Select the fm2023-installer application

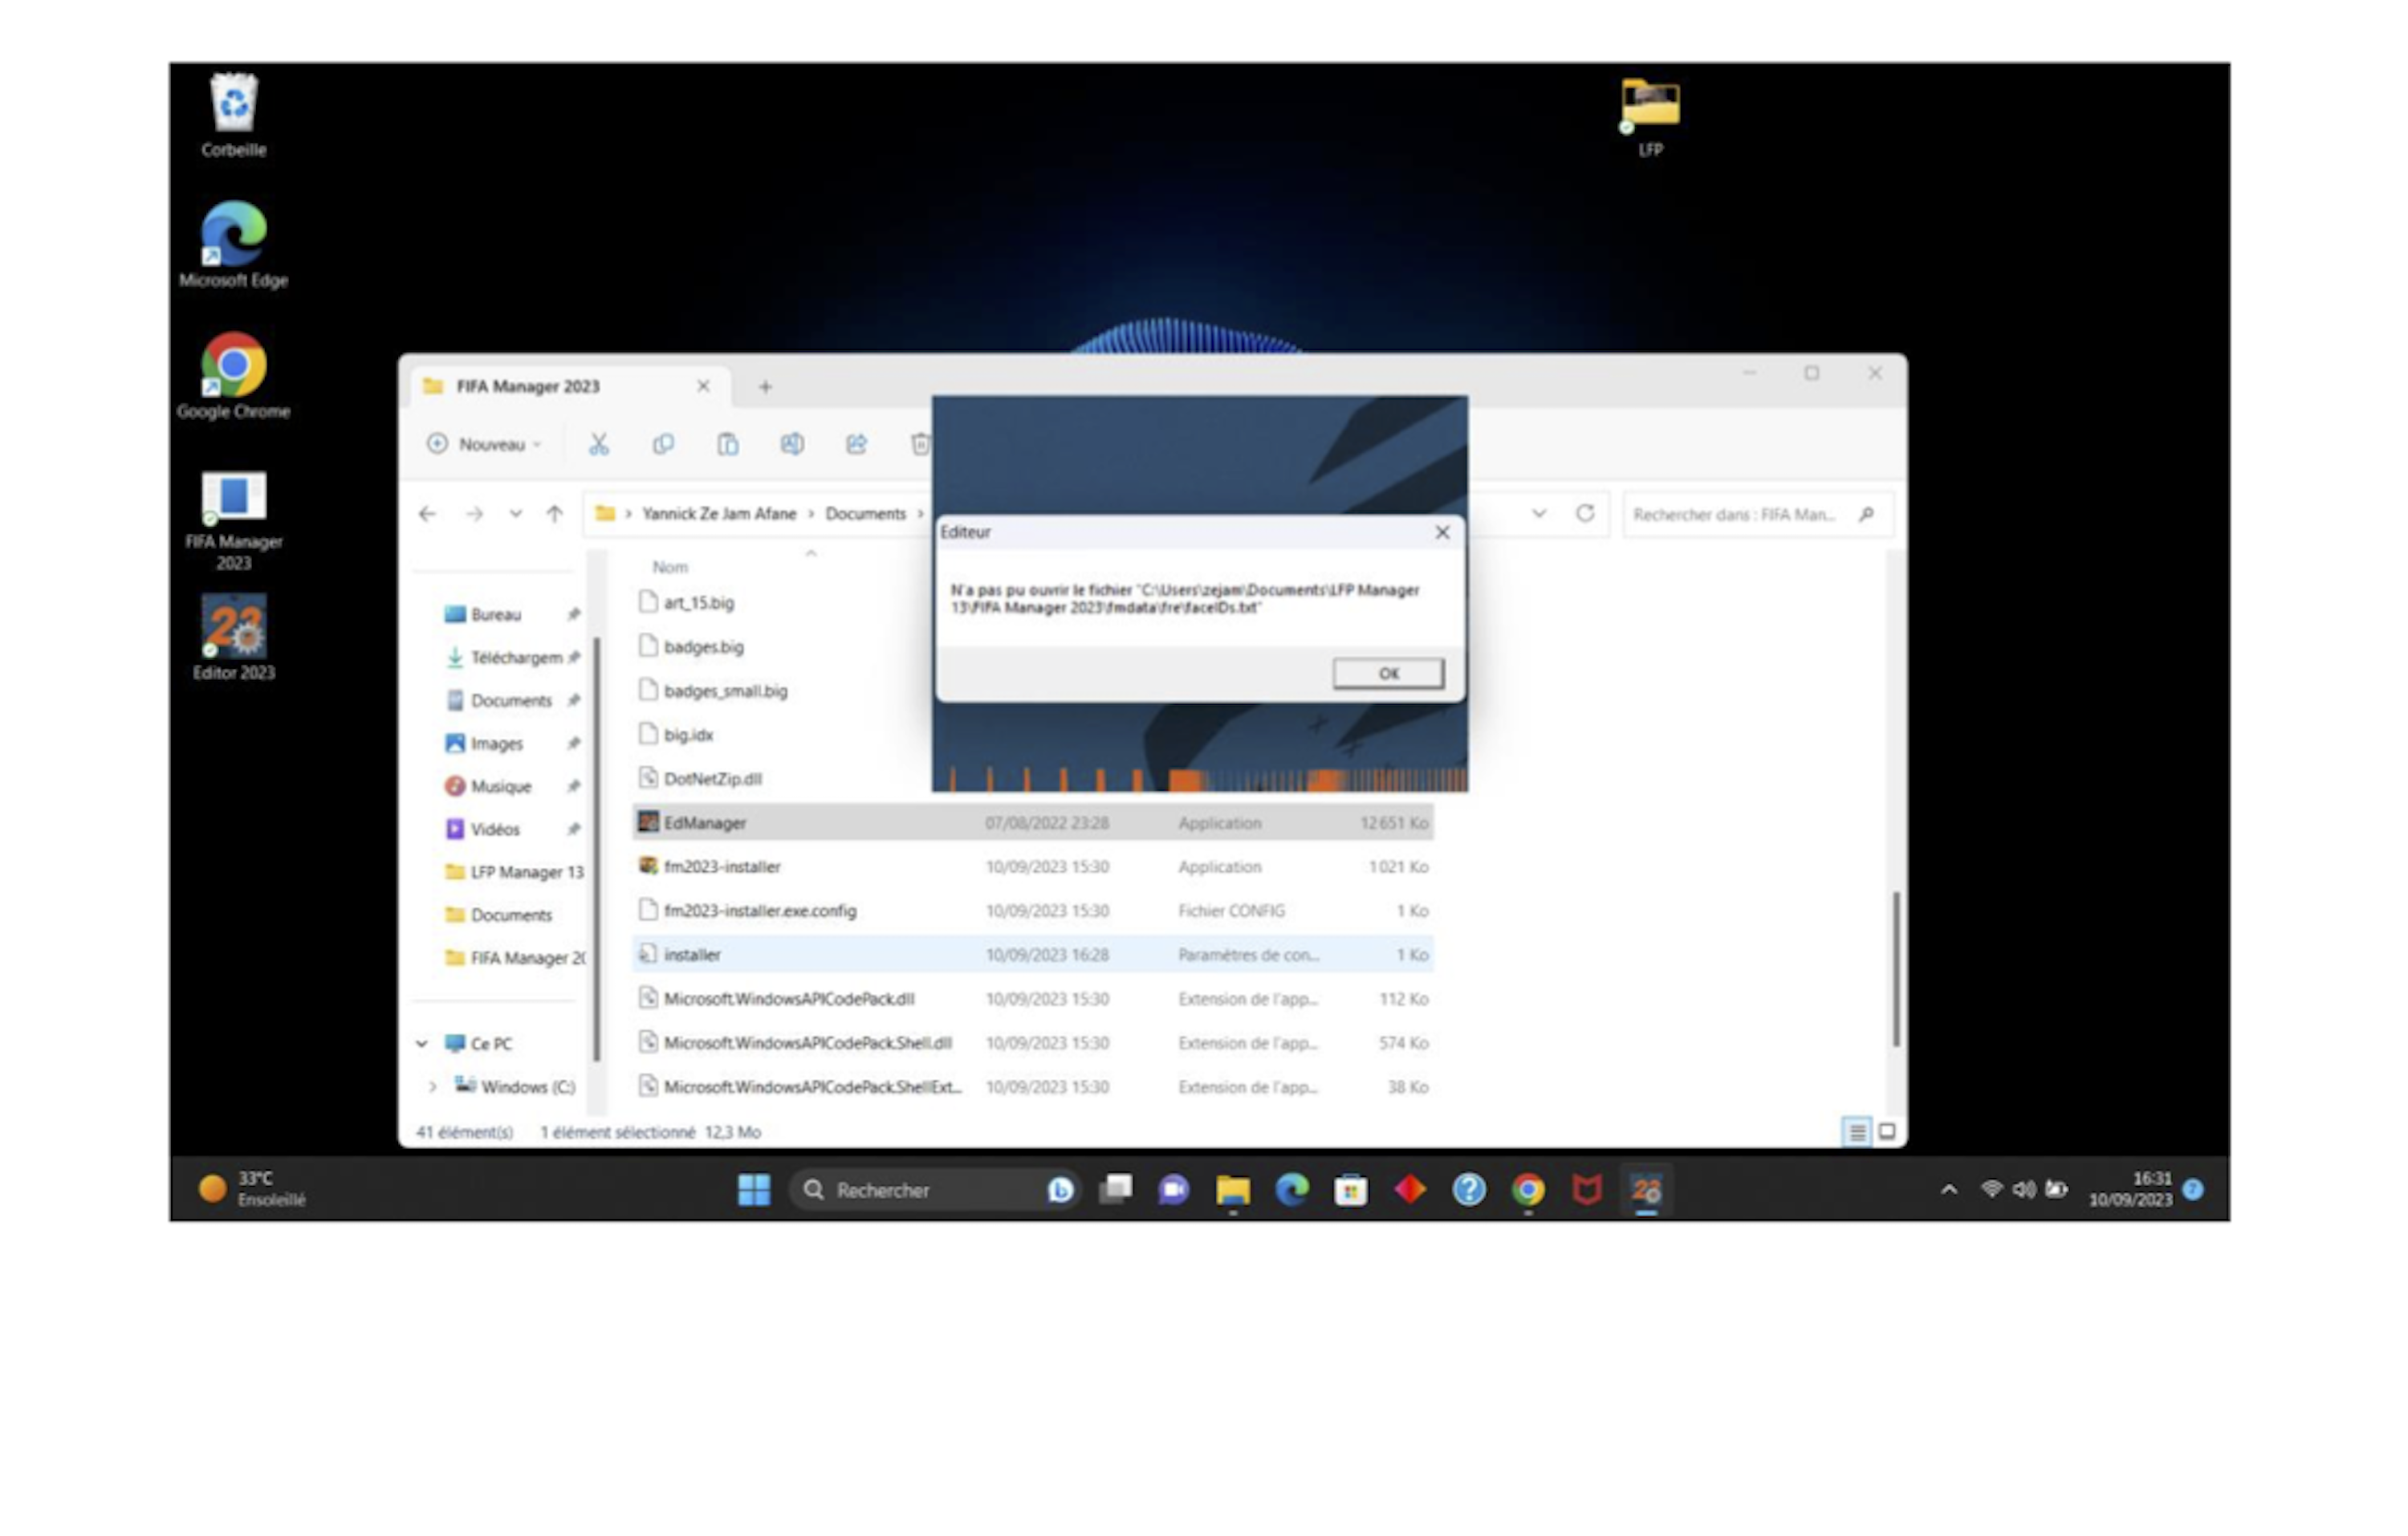pos(1033,867)
